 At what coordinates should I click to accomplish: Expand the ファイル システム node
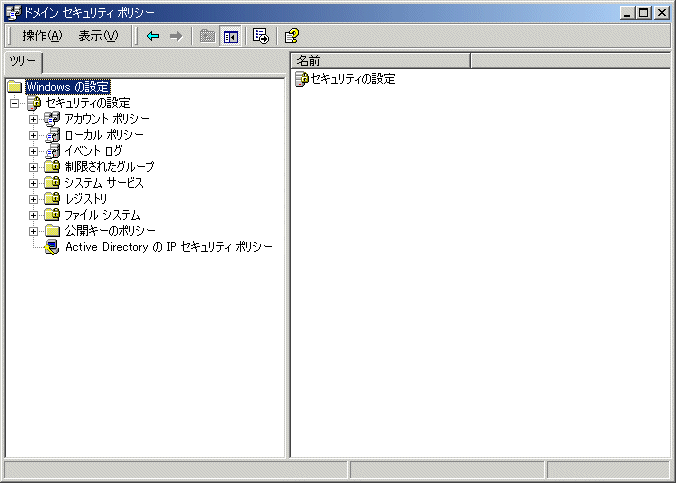33,215
